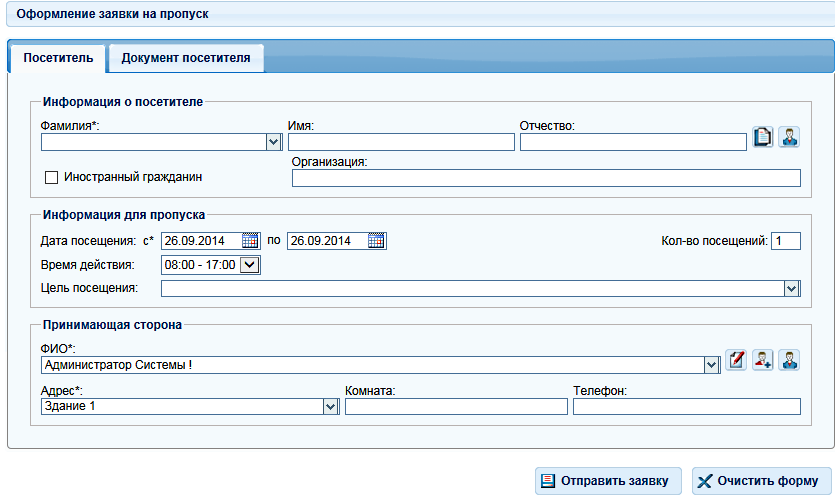Open the calendar for the end visit date
835x499 pixels.
(376, 241)
